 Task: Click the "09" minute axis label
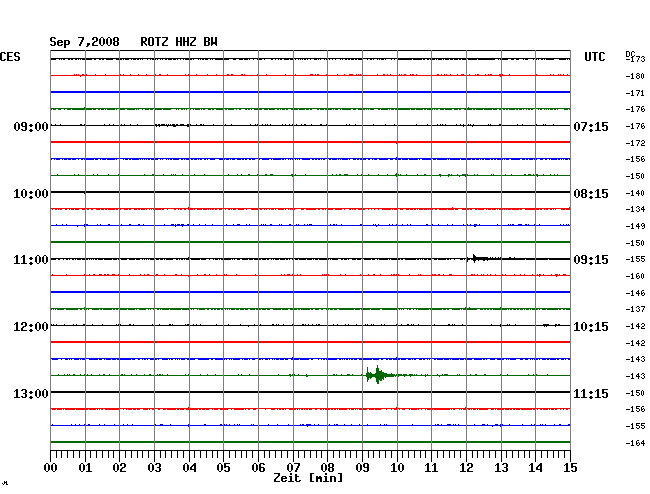tap(362, 468)
